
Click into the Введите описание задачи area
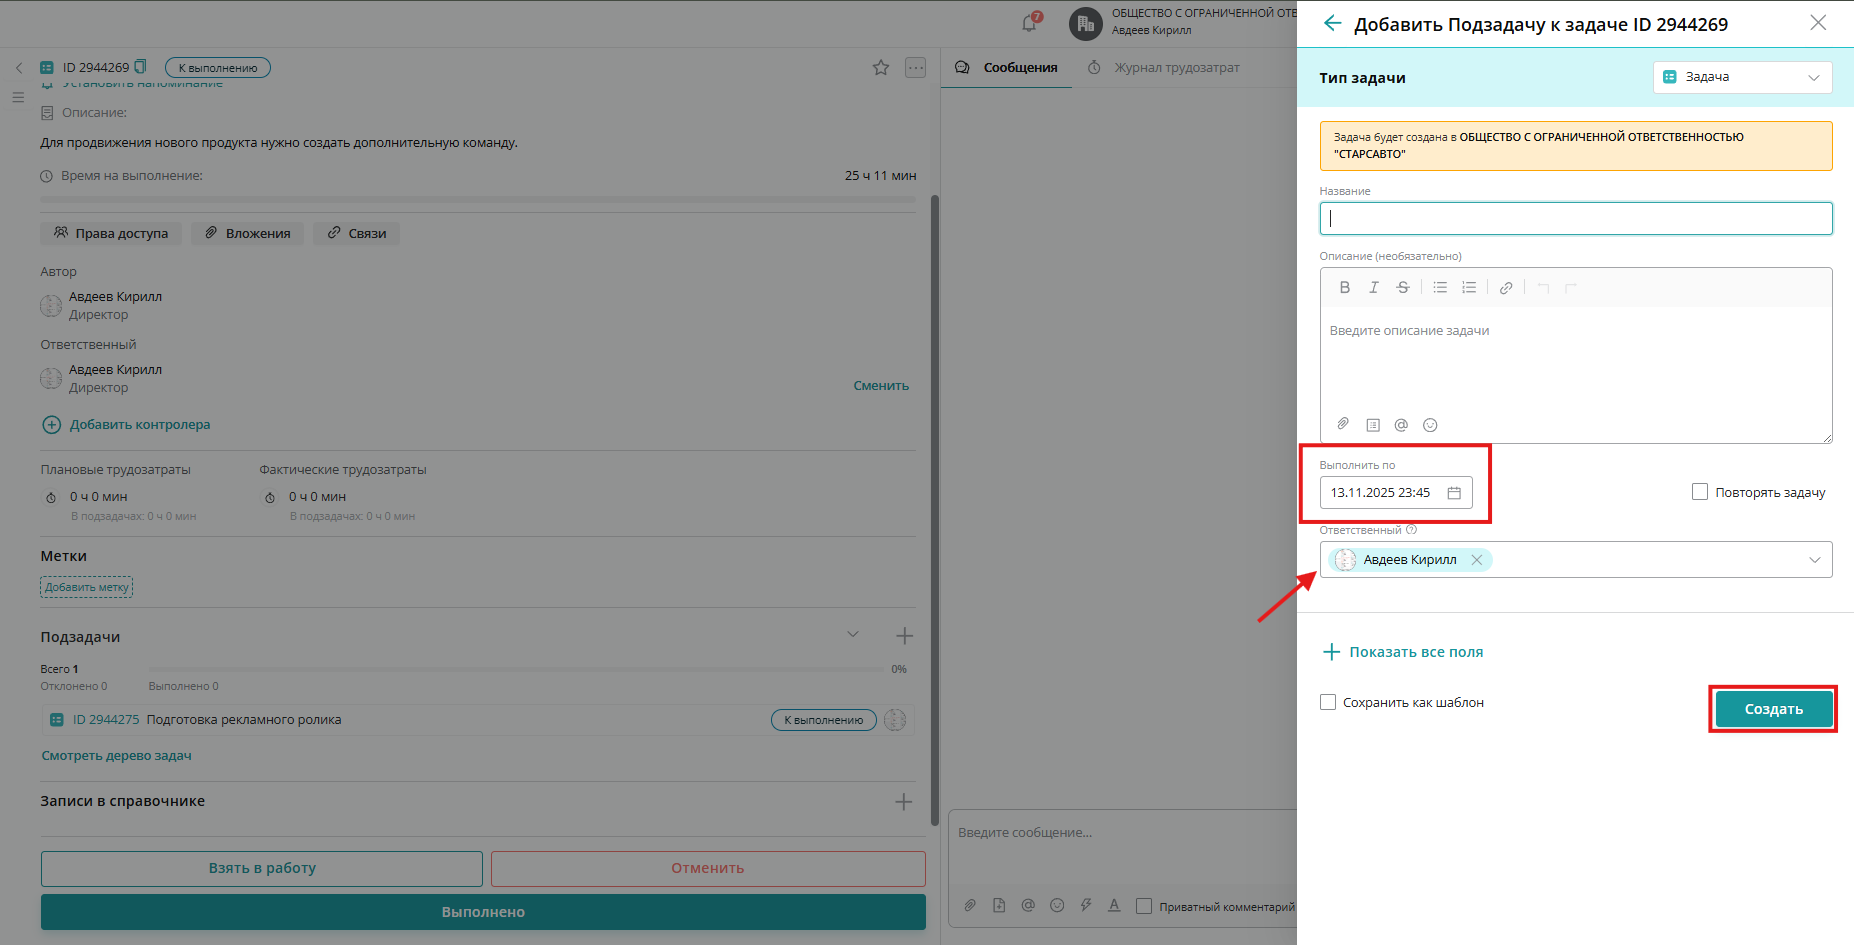[1576, 360]
